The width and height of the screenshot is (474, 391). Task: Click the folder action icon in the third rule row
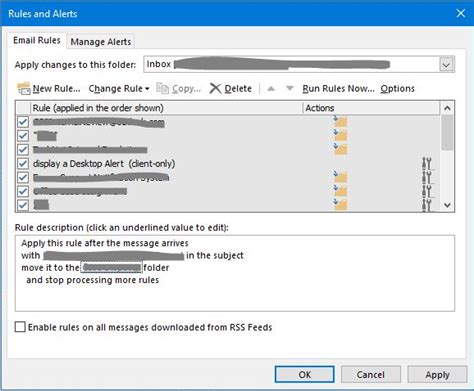pyautogui.click(x=340, y=149)
